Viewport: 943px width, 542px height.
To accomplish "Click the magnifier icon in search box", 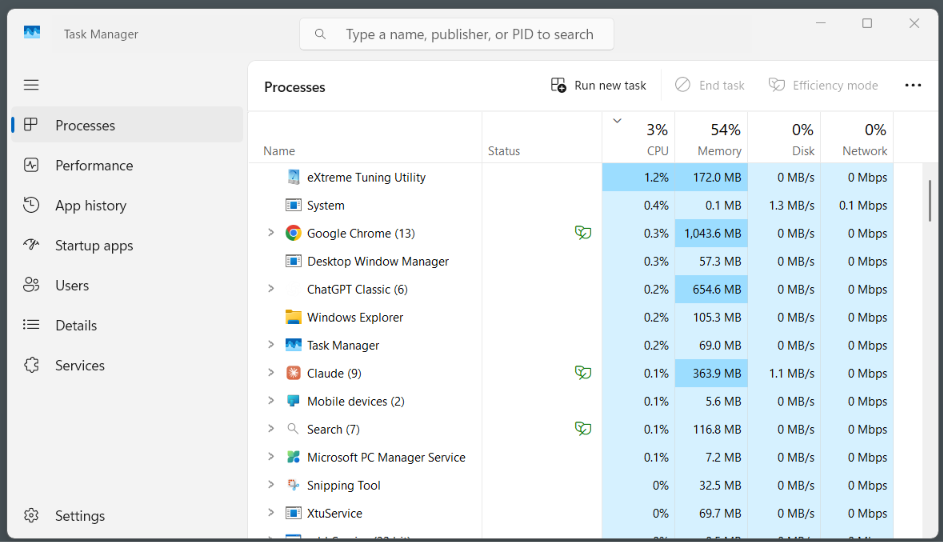I will click(320, 34).
